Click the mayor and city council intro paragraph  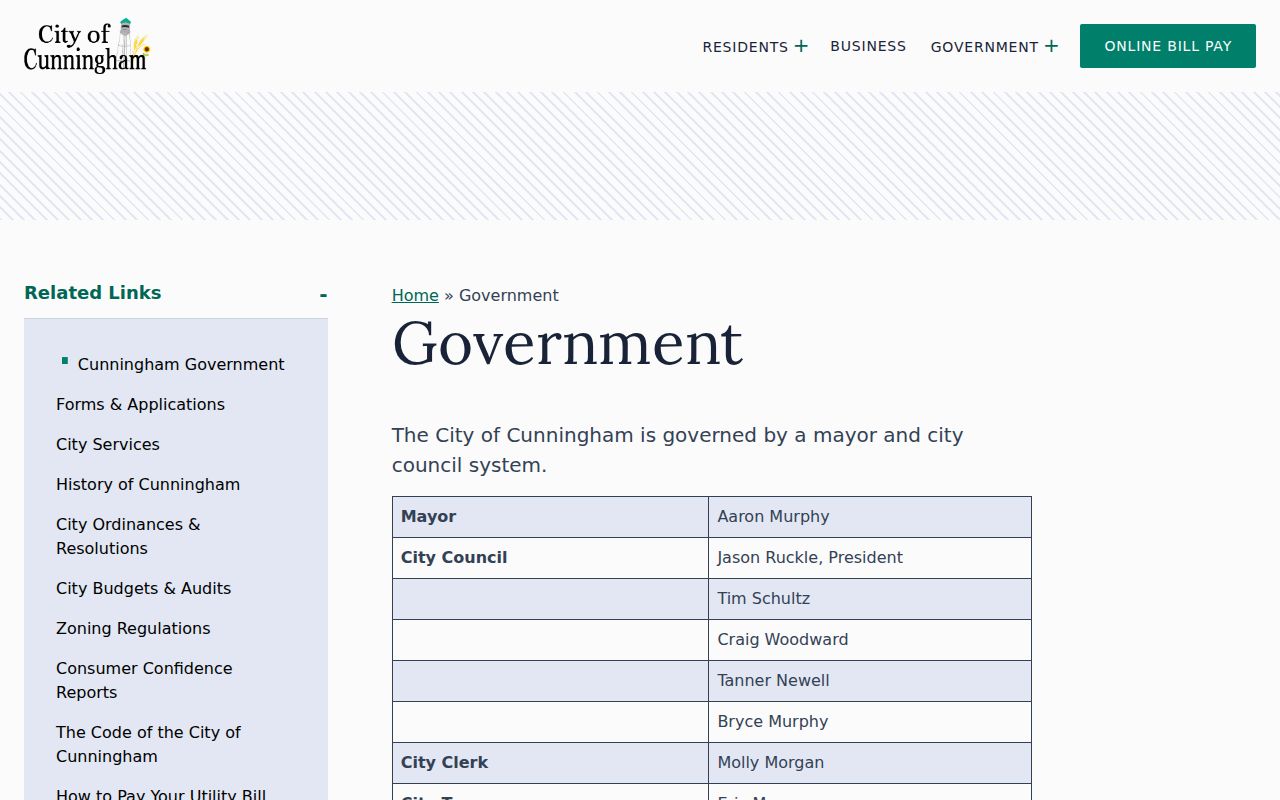tap(677, 450)
